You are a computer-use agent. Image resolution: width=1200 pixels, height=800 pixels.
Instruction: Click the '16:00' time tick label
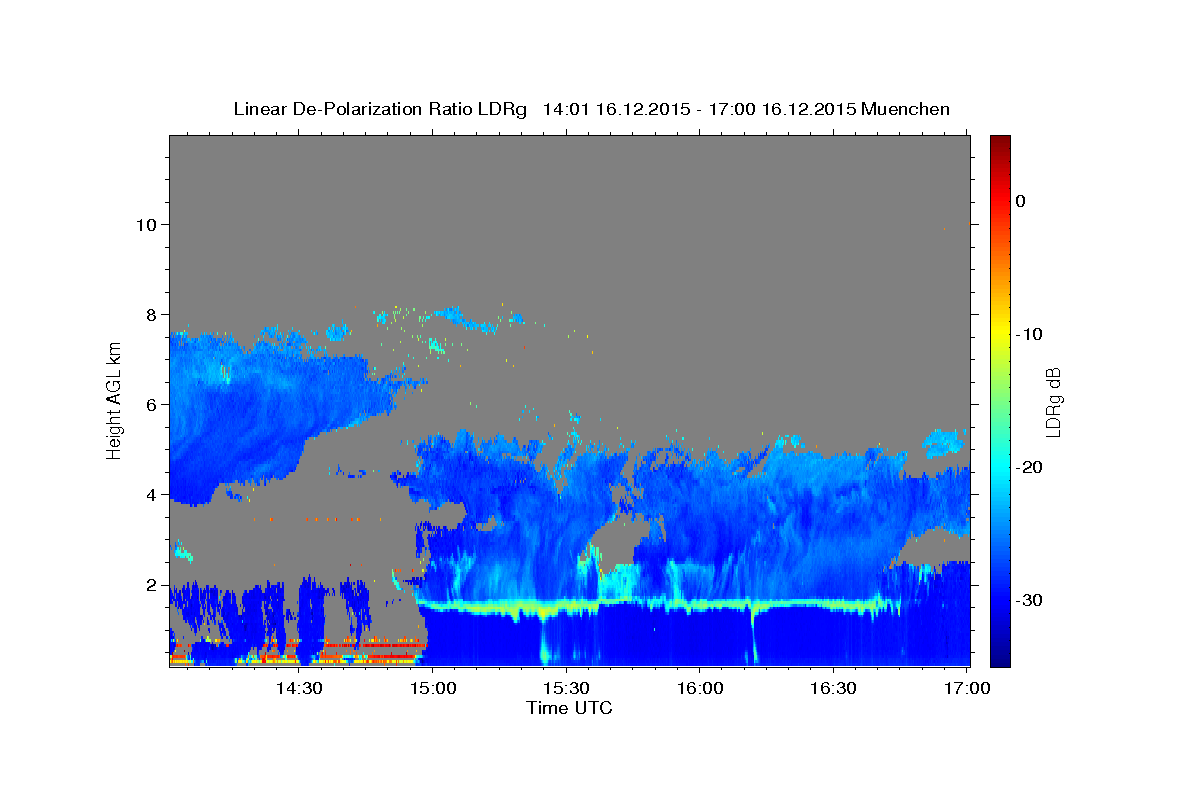coord(700,688)
